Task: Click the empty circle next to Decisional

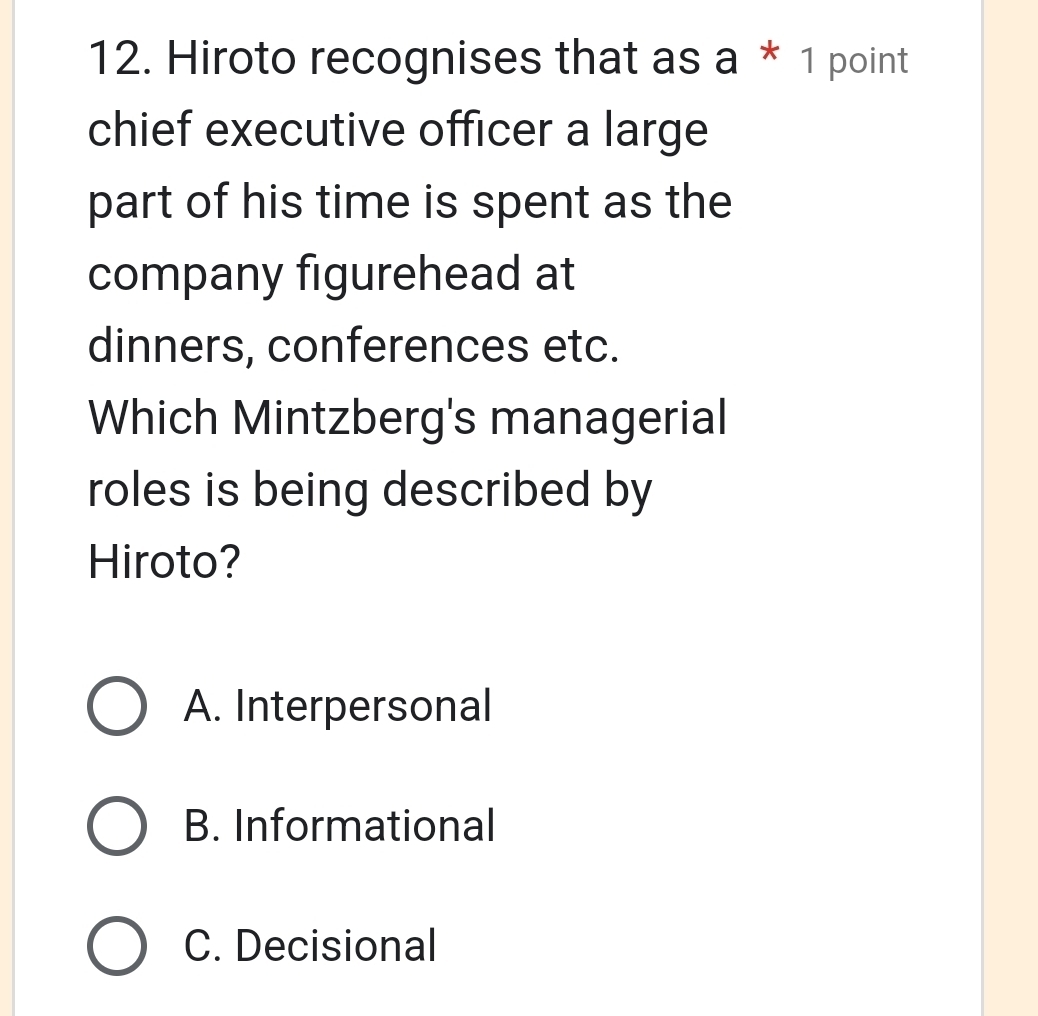Action: point(116,947)
